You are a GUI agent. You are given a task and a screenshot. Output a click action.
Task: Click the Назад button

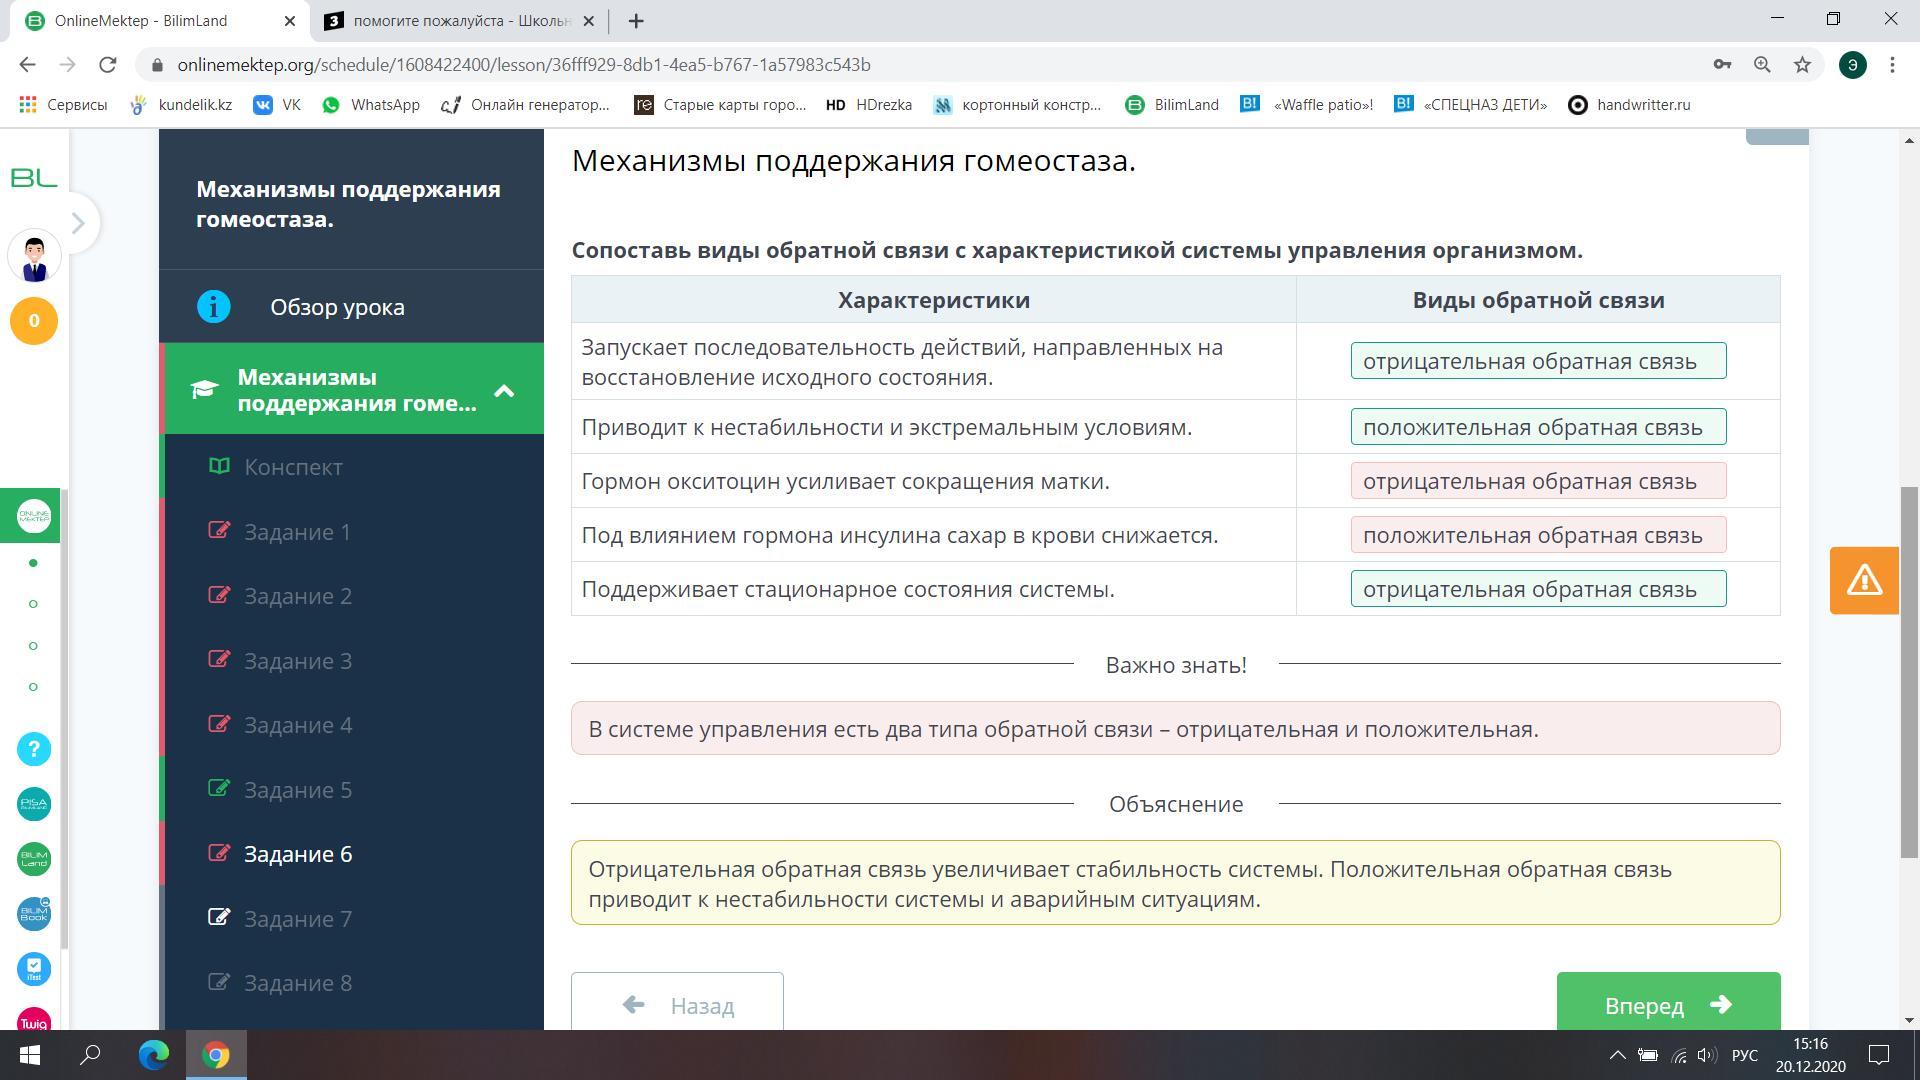click(677, 1002)
